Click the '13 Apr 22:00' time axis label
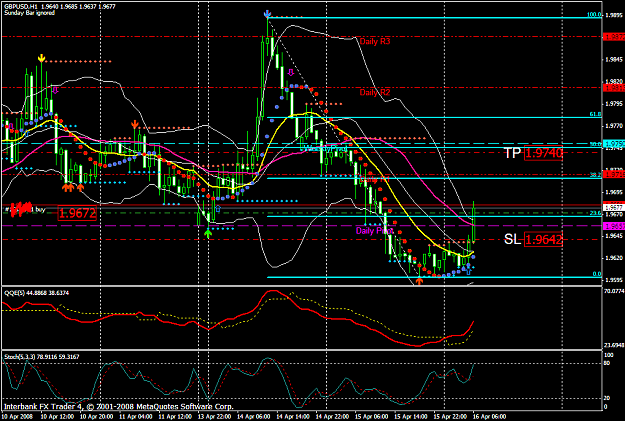This screenshot has width=625, height=421. [215, 417]
